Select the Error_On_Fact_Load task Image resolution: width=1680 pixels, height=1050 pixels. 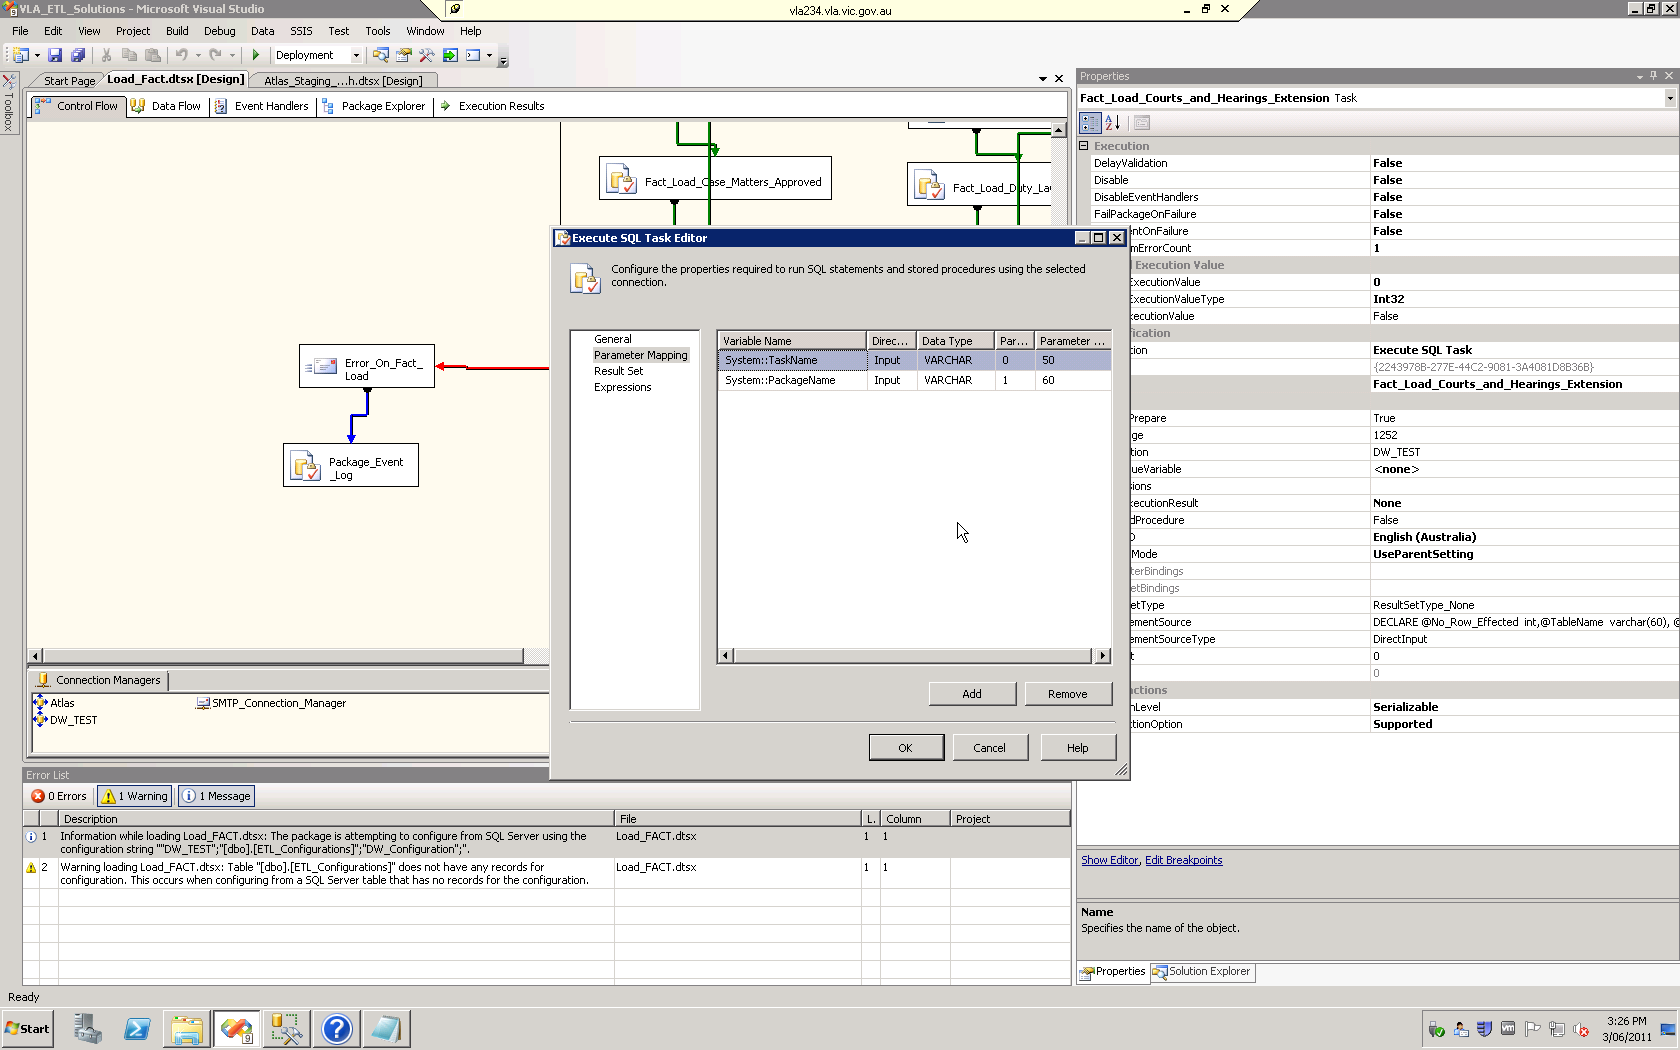point(367,367)
